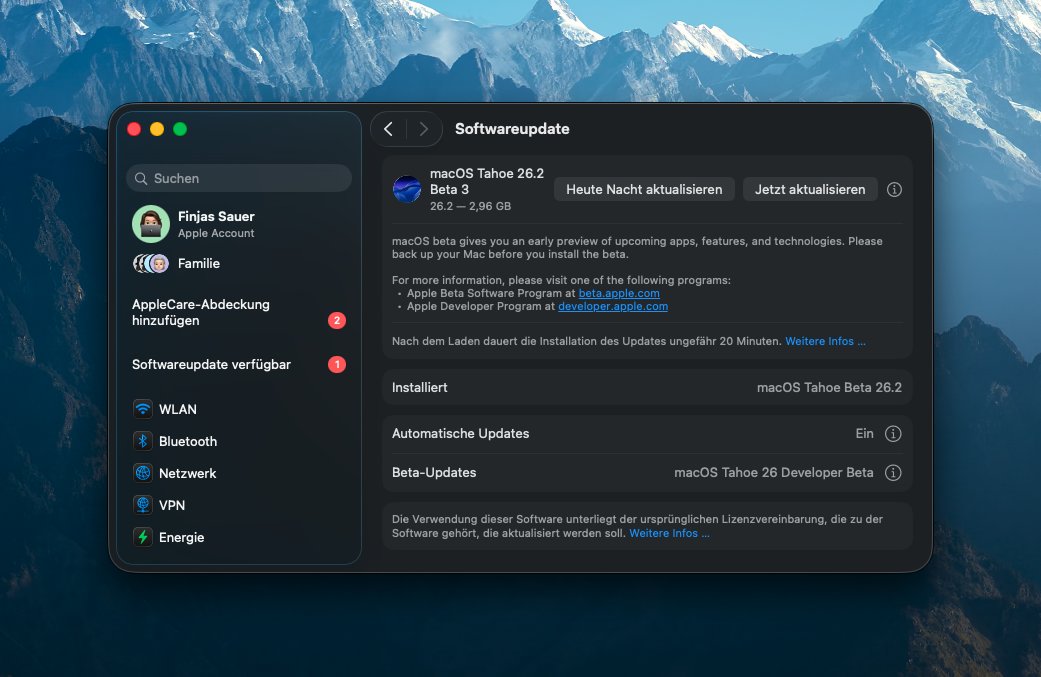Click the macOS Tahoe 26.2 Beta 3 title

coord(487,181)
